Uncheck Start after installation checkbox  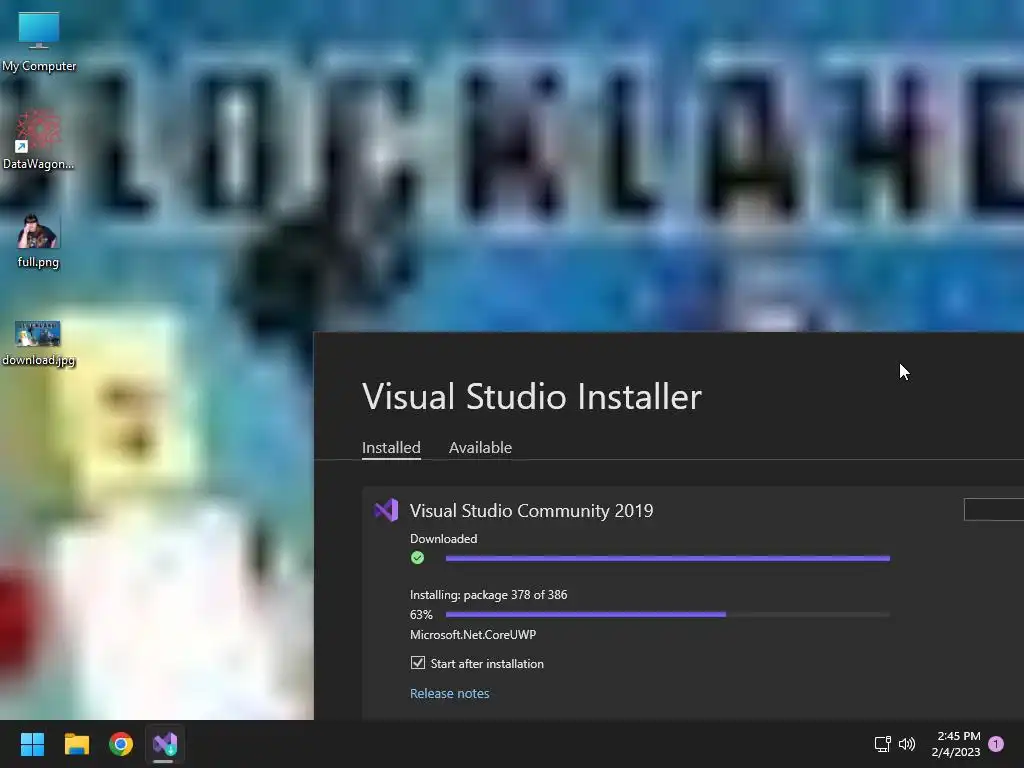coord(418,663)
